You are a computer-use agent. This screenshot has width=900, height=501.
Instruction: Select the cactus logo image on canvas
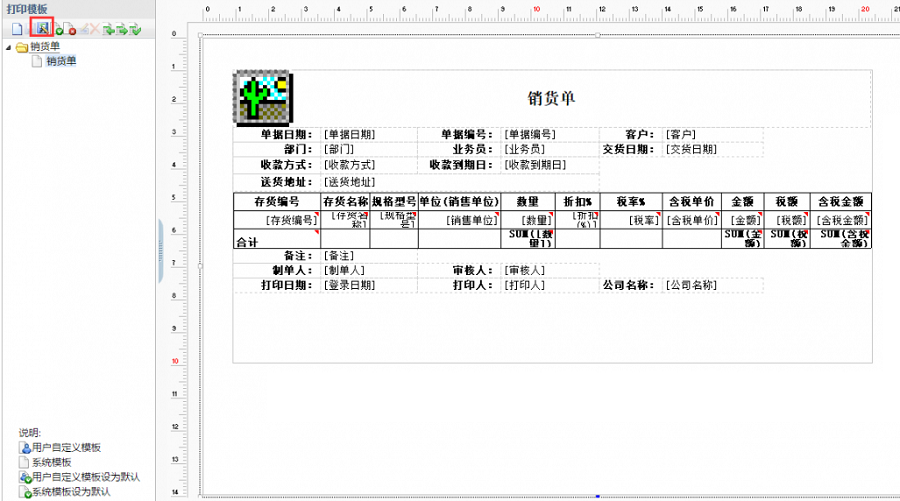[263, 98]
